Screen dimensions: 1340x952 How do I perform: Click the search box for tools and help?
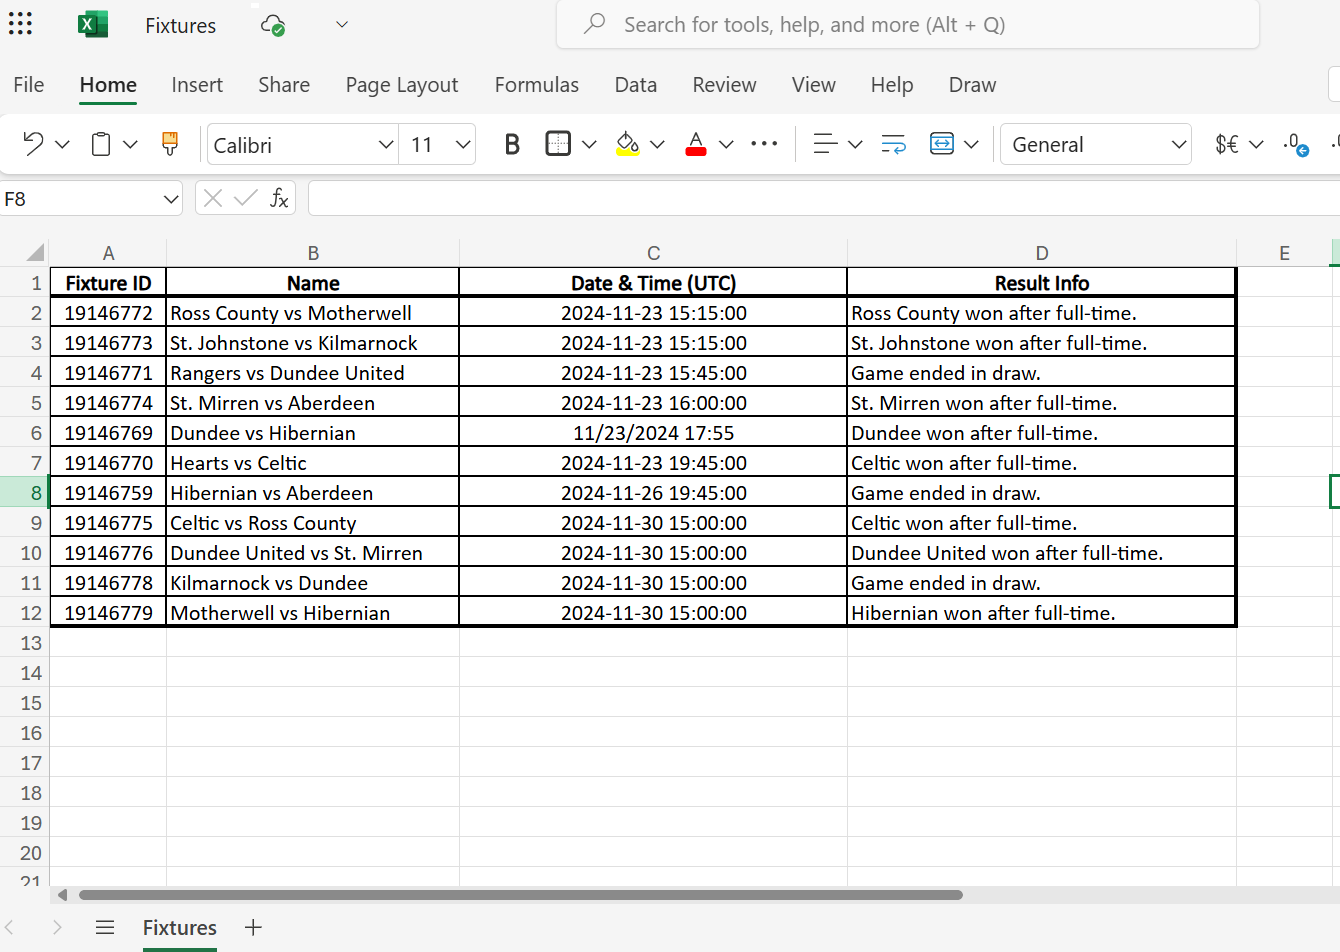908,24
